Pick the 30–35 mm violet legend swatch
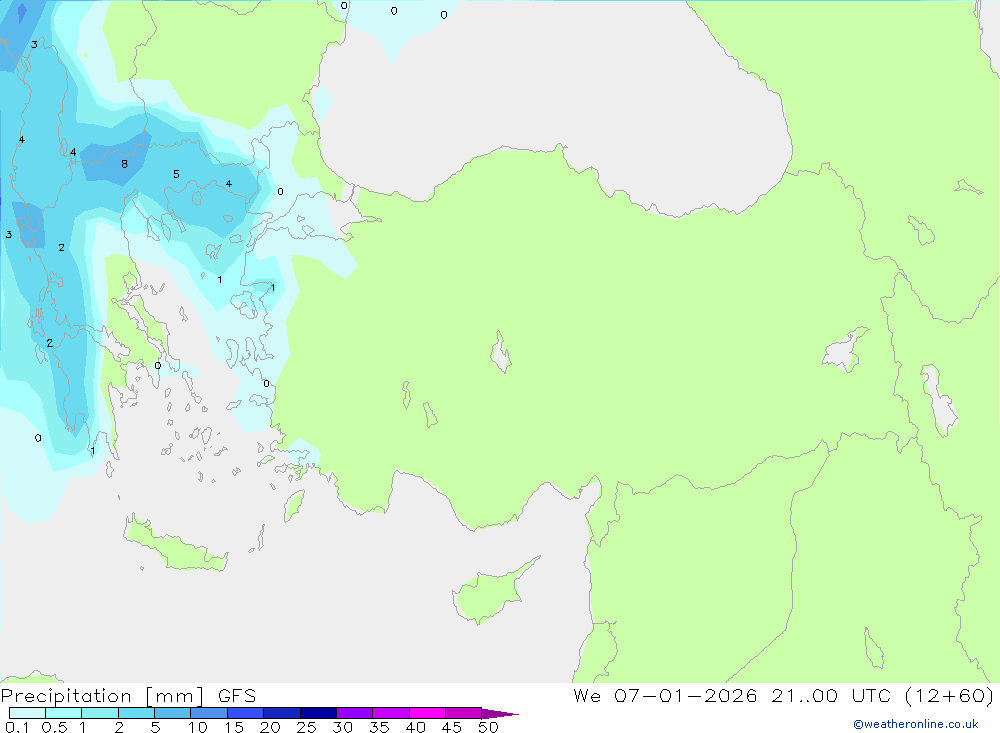 point(354,713)
